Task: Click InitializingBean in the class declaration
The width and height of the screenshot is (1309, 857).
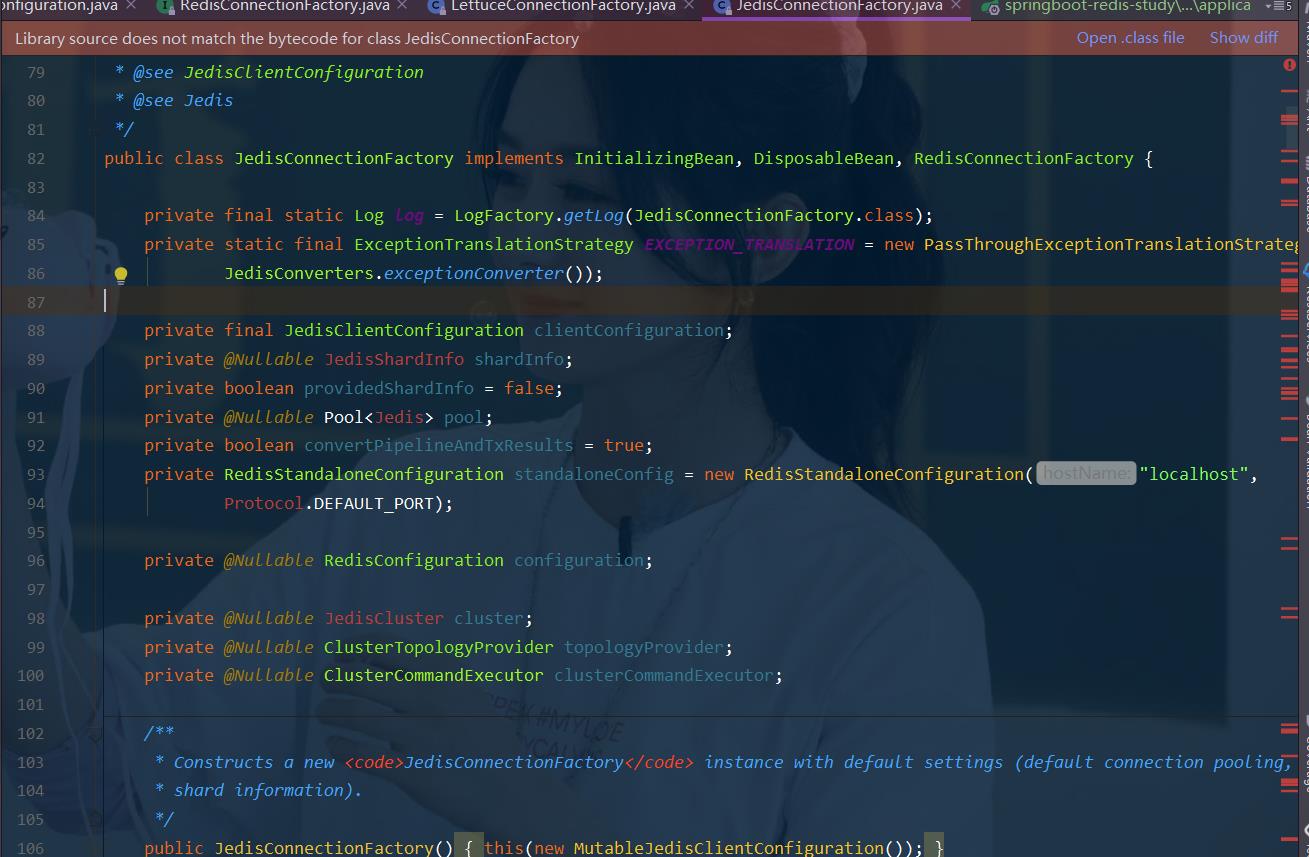Action: (654, 158)
